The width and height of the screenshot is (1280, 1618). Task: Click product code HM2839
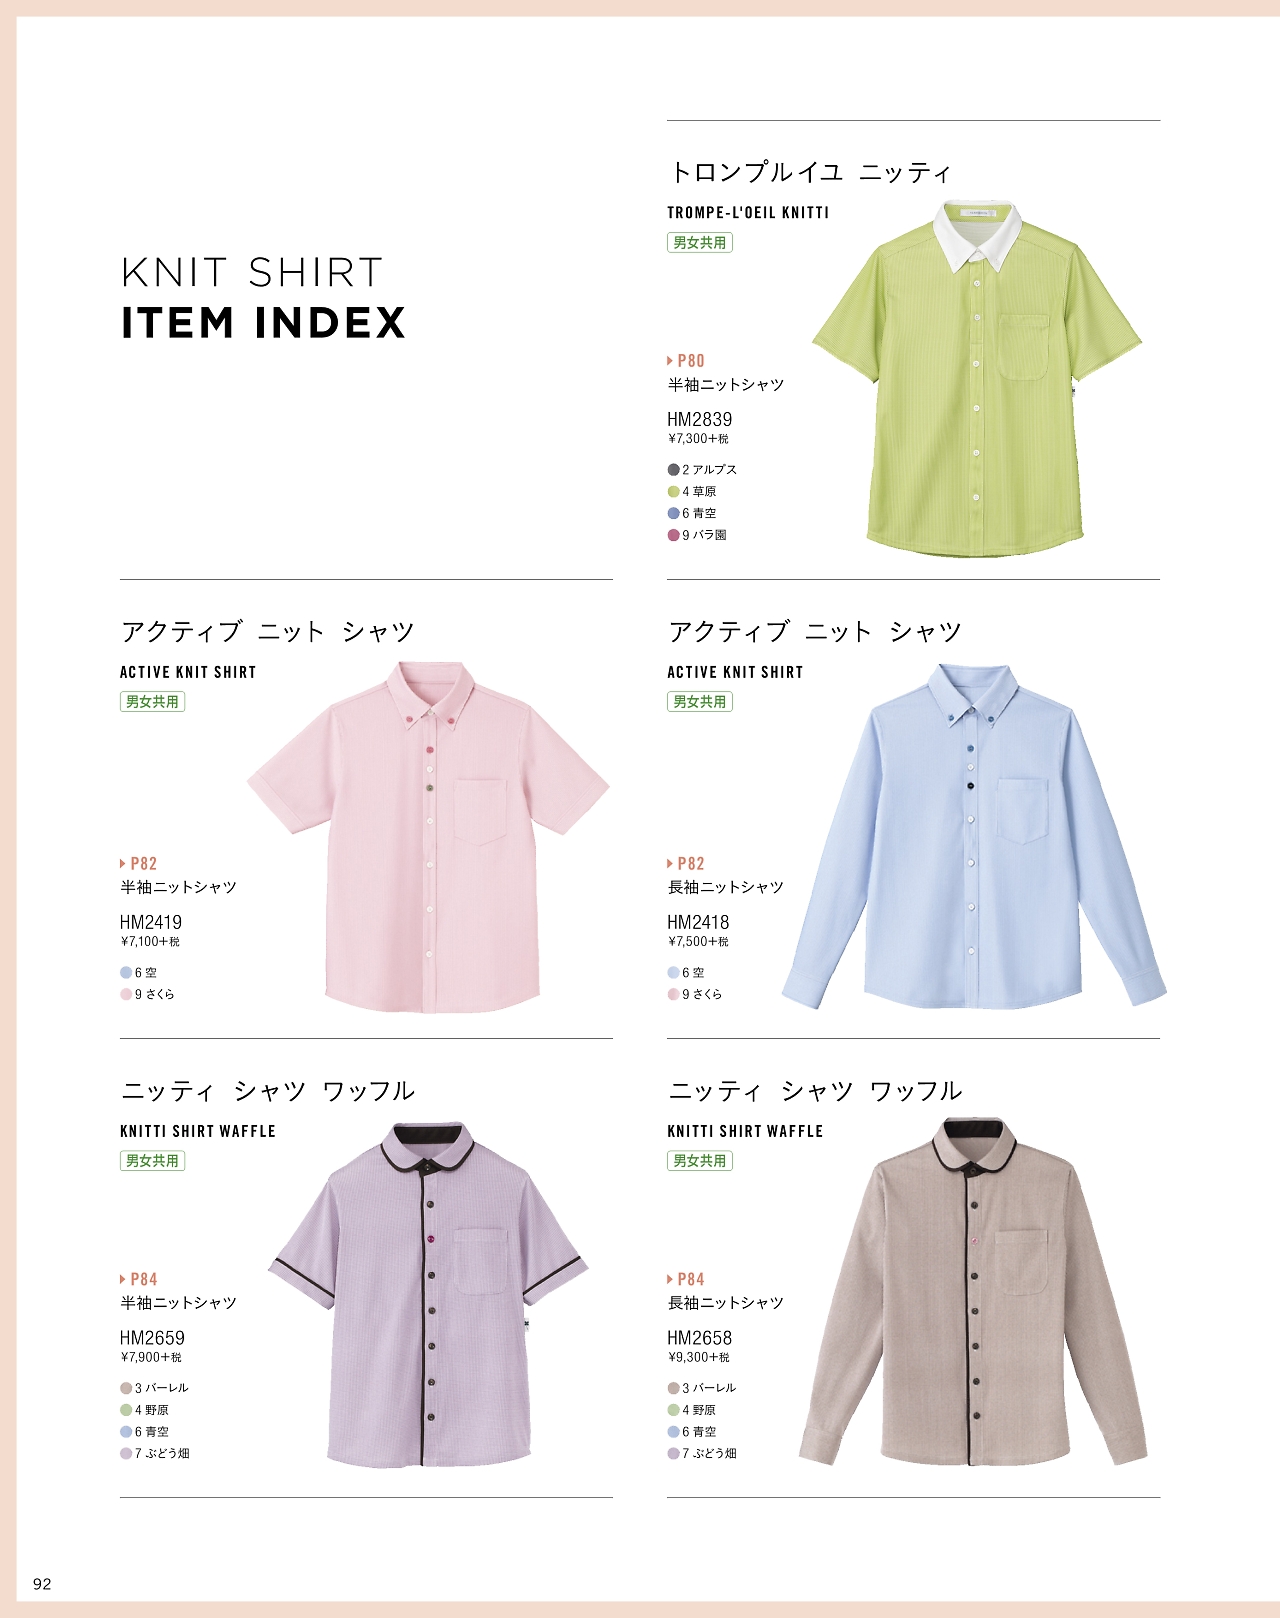[700, 420]
